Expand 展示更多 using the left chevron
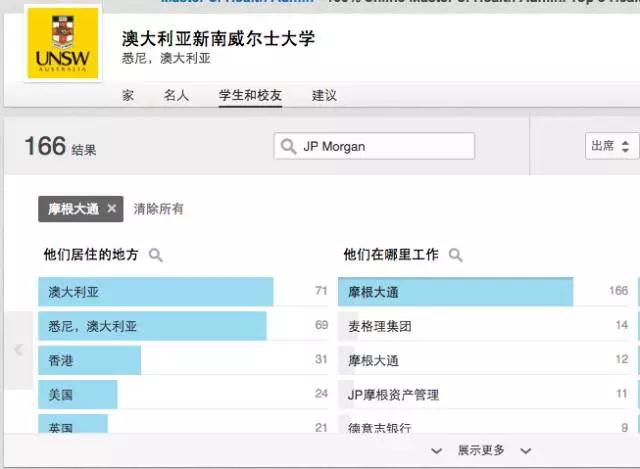The height and width of the screenshot is (469, 640). (x=436, y=452)
